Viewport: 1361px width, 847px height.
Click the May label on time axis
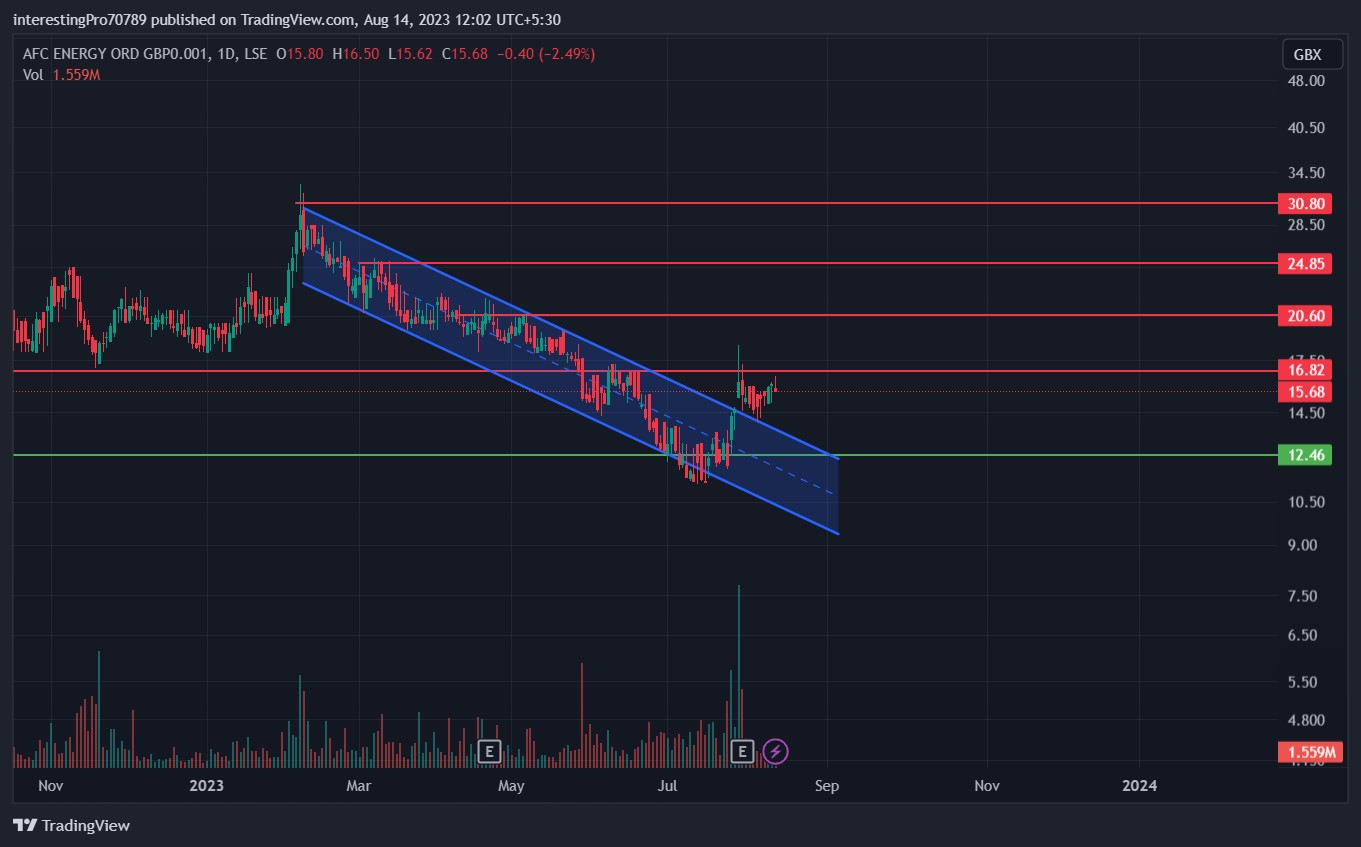tap(511, 786)
